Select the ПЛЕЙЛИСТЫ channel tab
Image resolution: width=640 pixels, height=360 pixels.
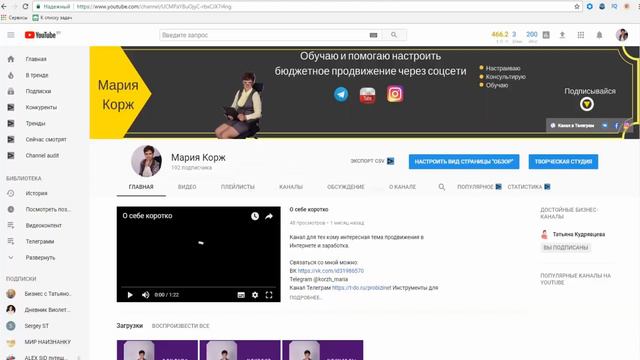pyautogui.click(x=238, y=187)
